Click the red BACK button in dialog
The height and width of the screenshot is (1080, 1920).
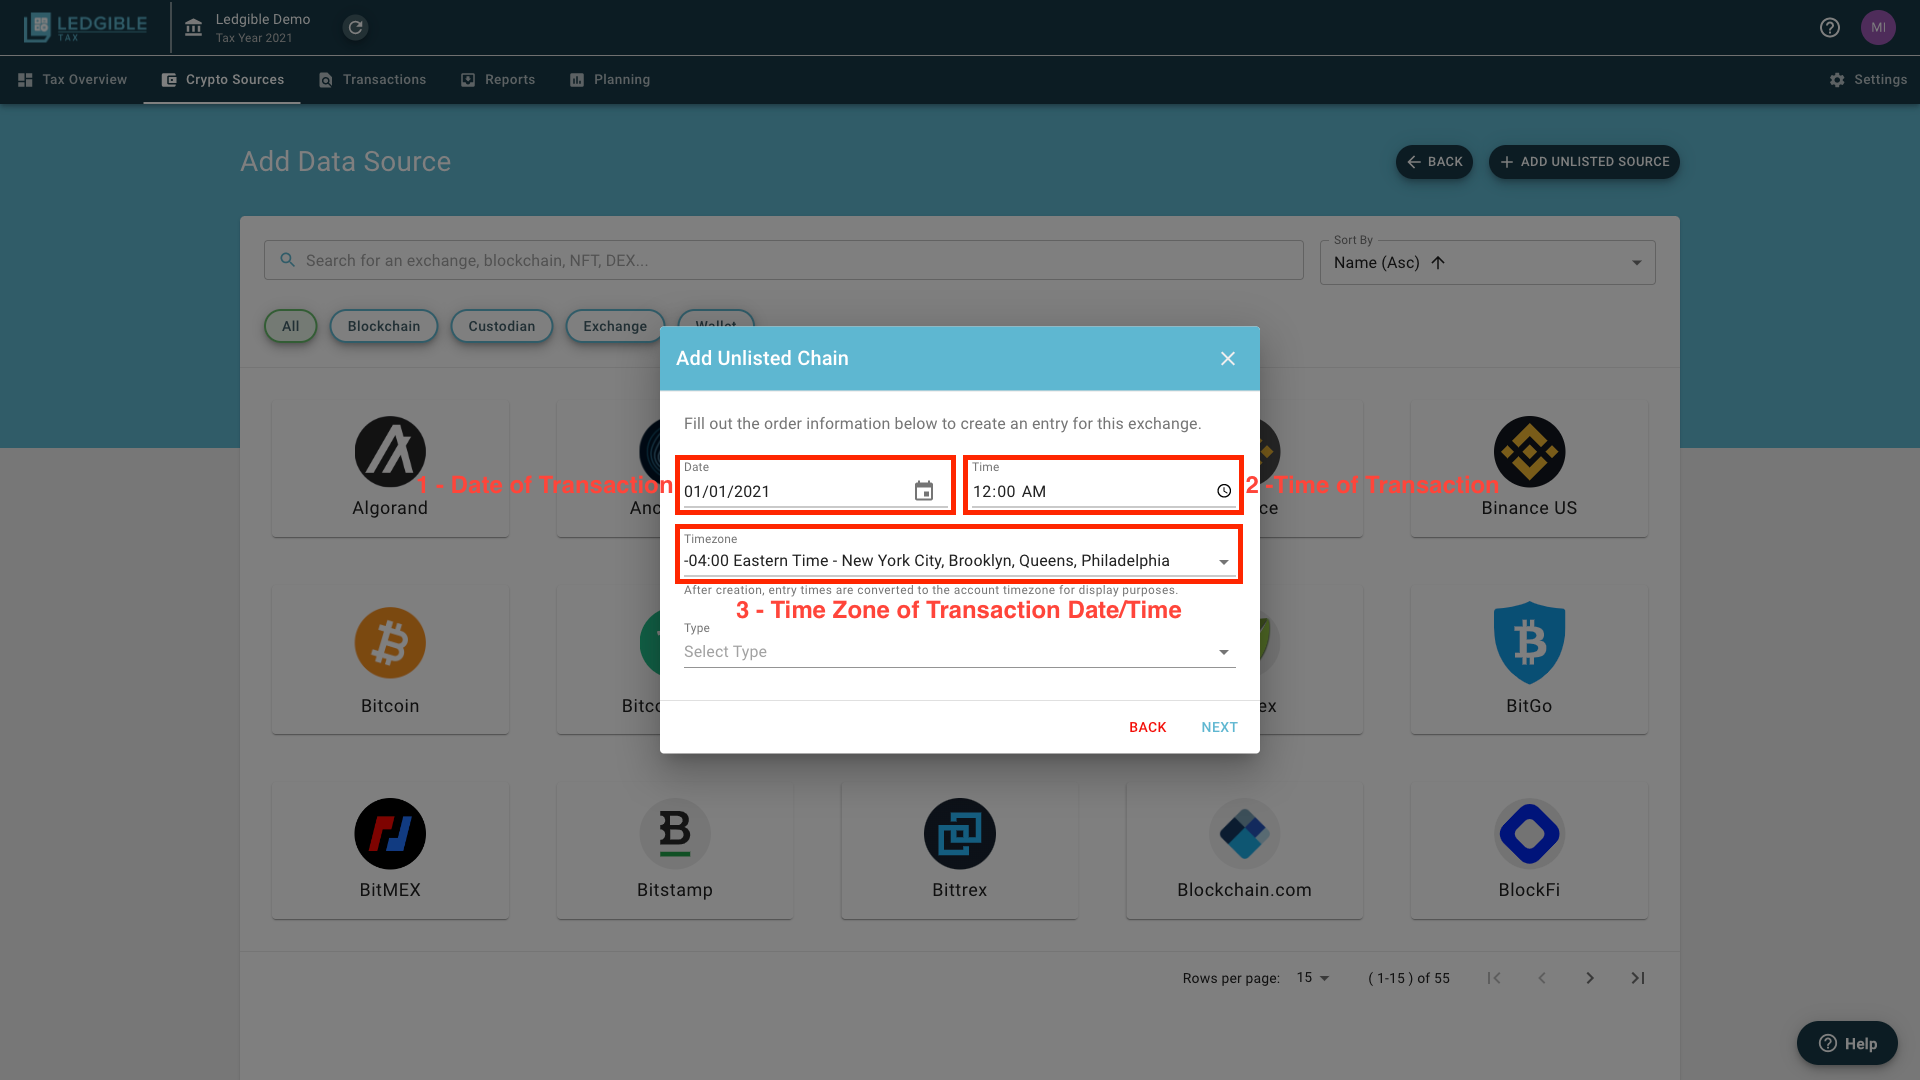1148,727
